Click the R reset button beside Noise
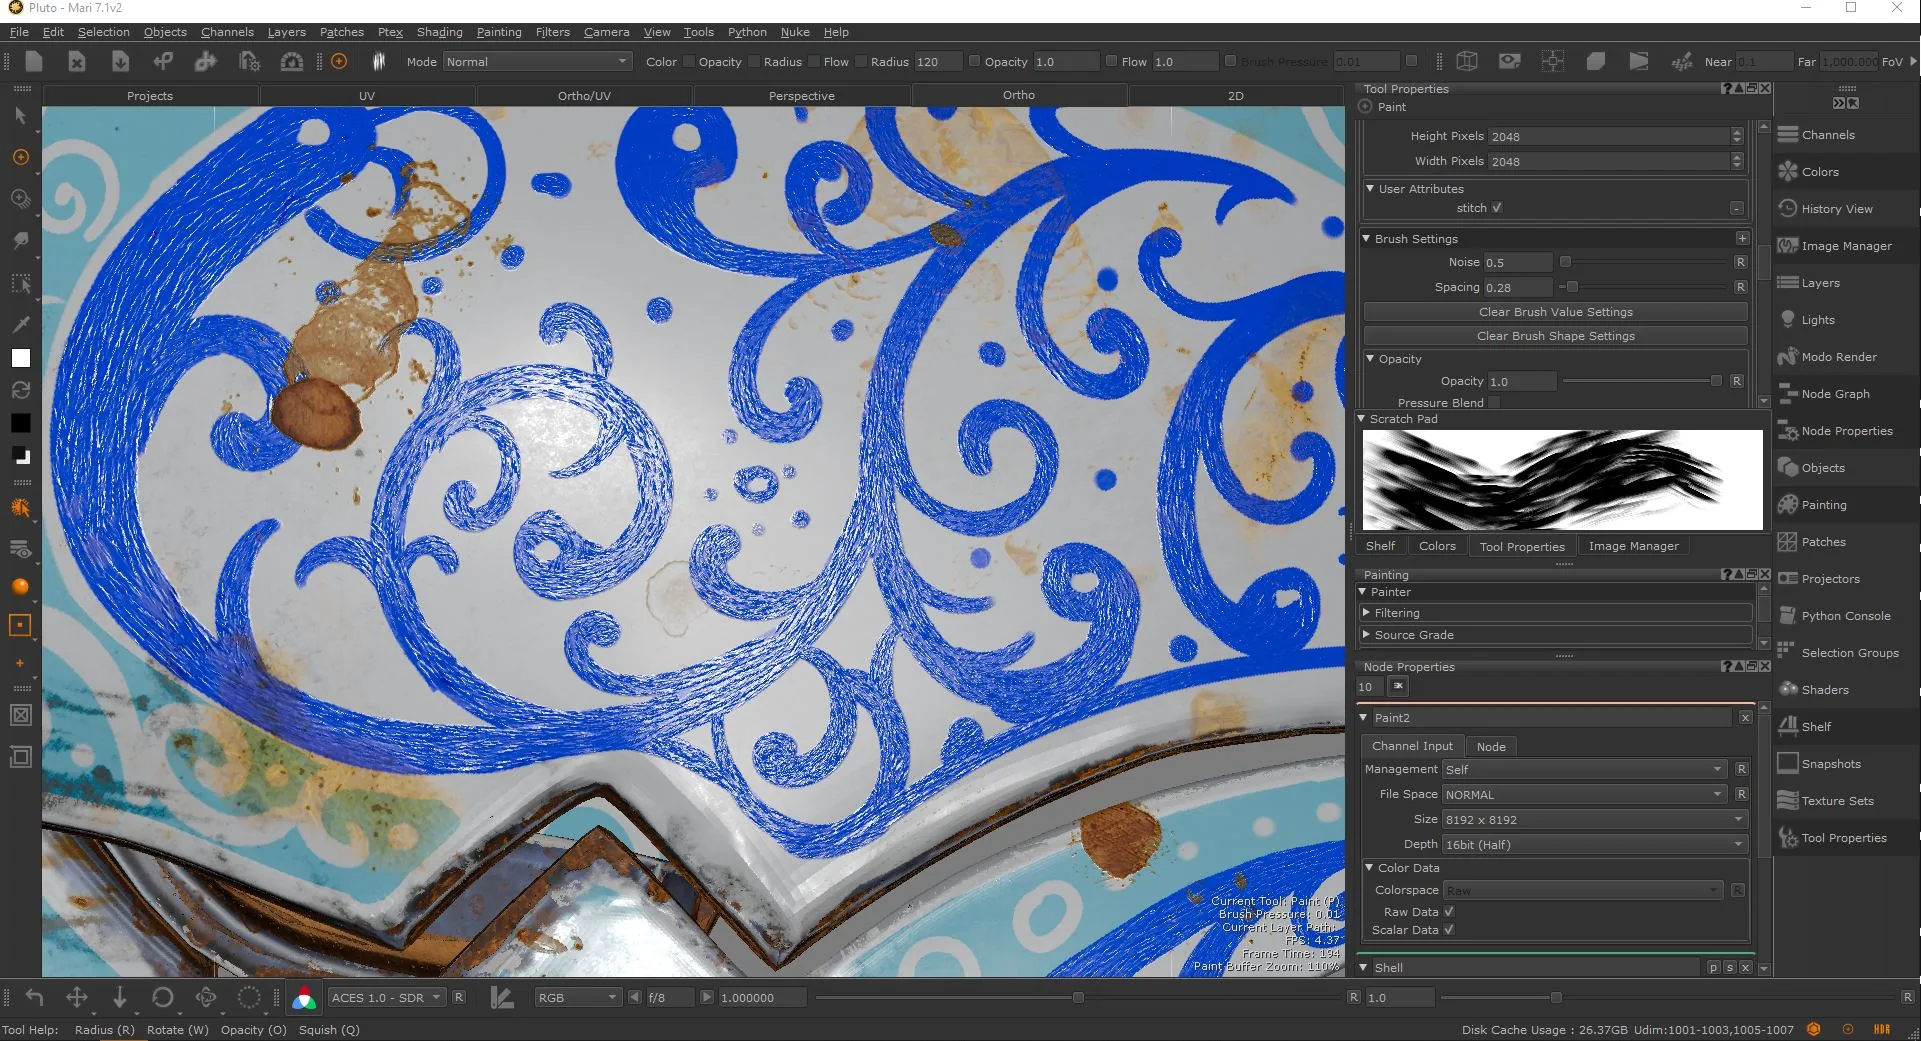This screenshot has width=1921, height=1041. point(1740,262)
